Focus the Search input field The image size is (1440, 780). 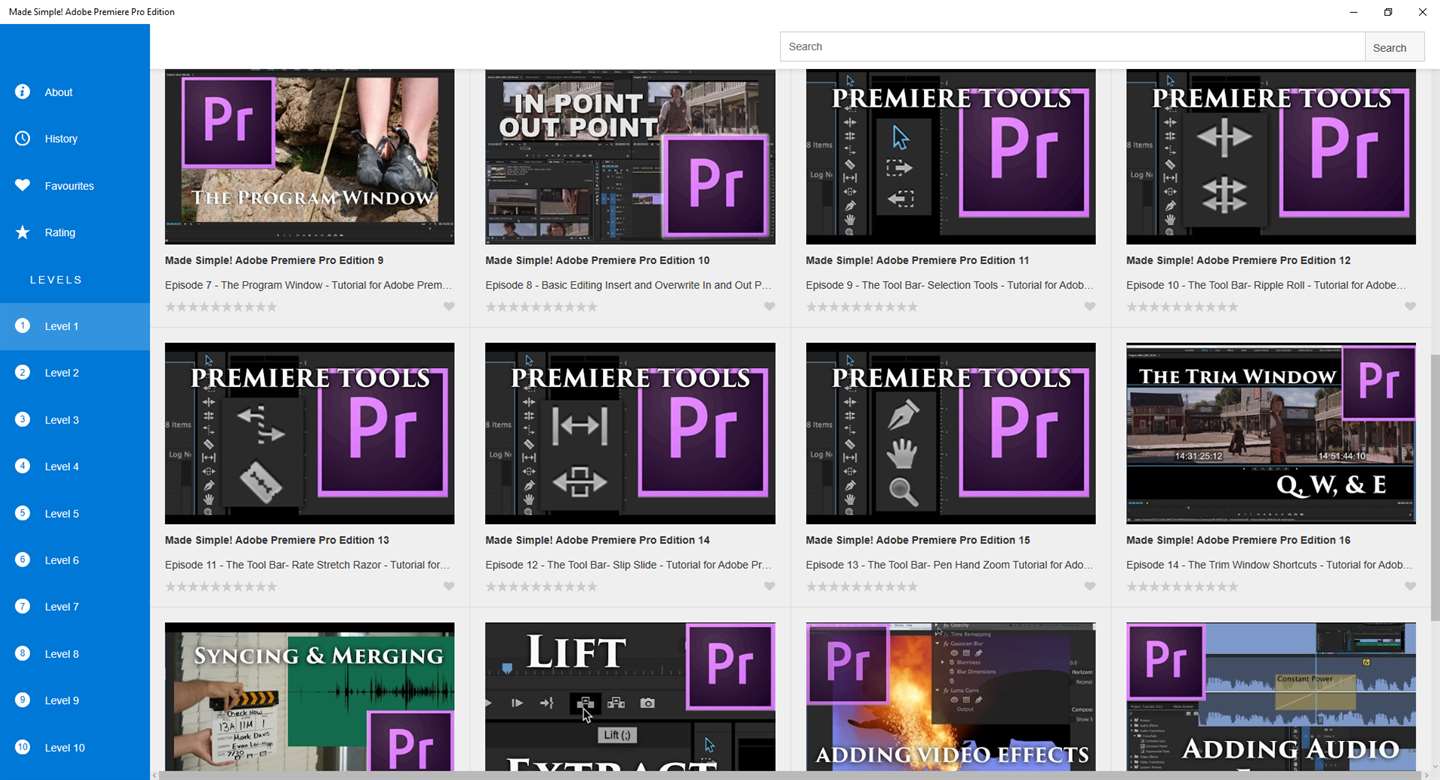click(1072, 47)
